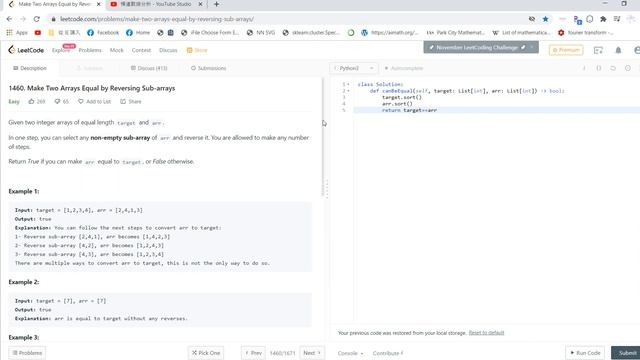640x360 pixels.
Task: Open the Mock nav item
Action: click(x=116, y=50)
